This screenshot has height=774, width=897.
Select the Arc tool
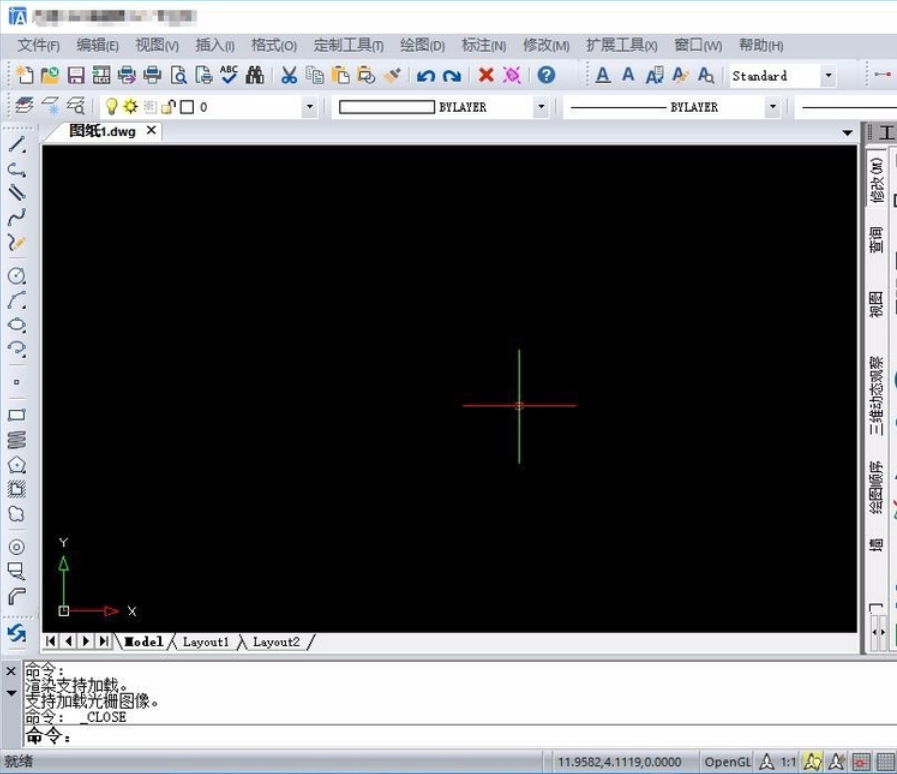pyautogui.click(x=17, y=300)
